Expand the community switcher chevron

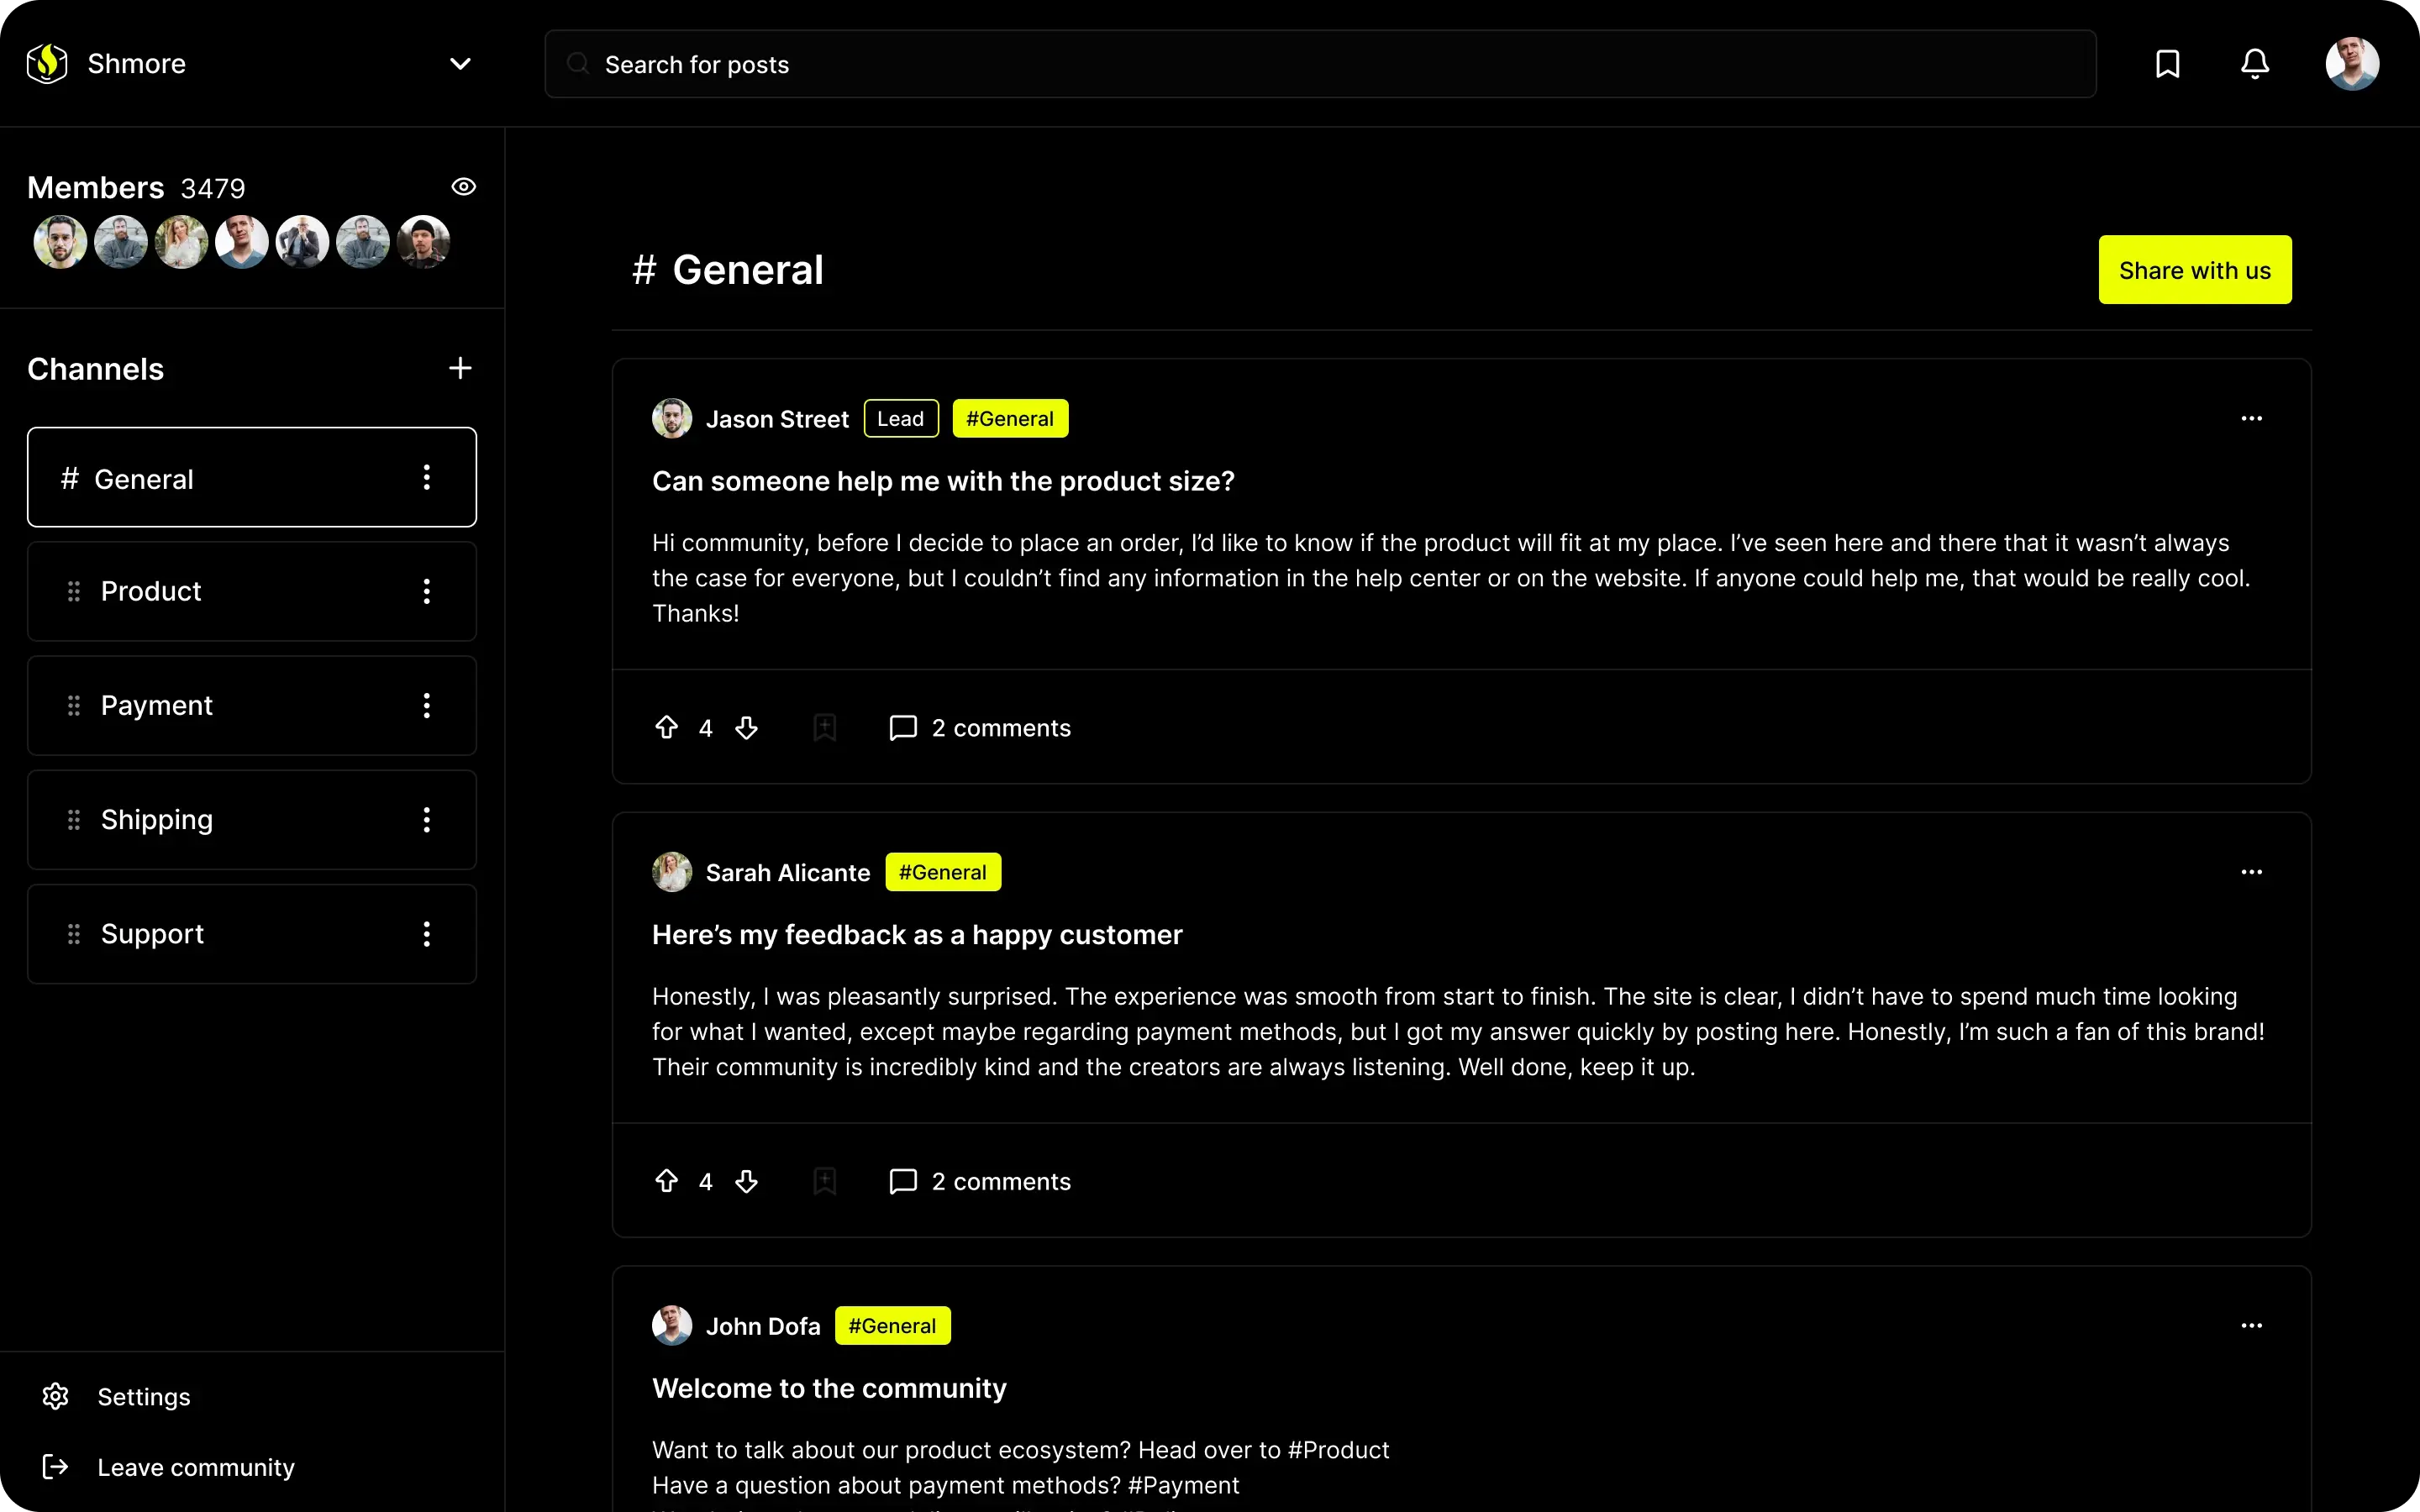click(x=460, y=63)
